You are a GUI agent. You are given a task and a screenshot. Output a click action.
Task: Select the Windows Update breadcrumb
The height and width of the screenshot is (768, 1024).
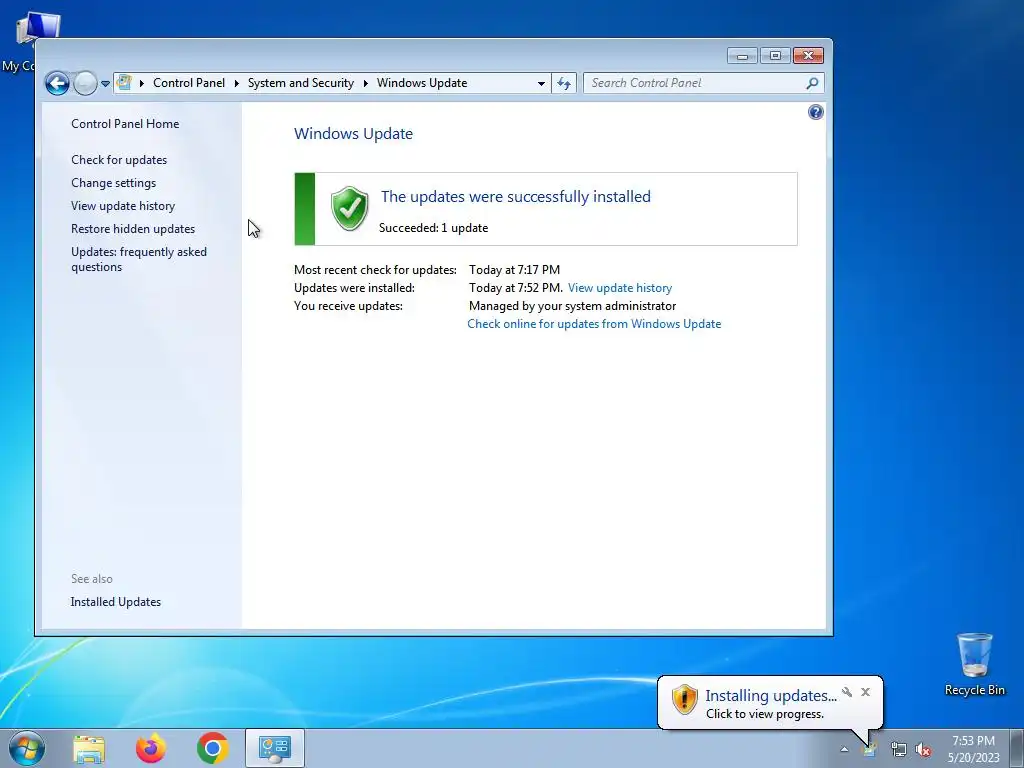pos(422,83)
